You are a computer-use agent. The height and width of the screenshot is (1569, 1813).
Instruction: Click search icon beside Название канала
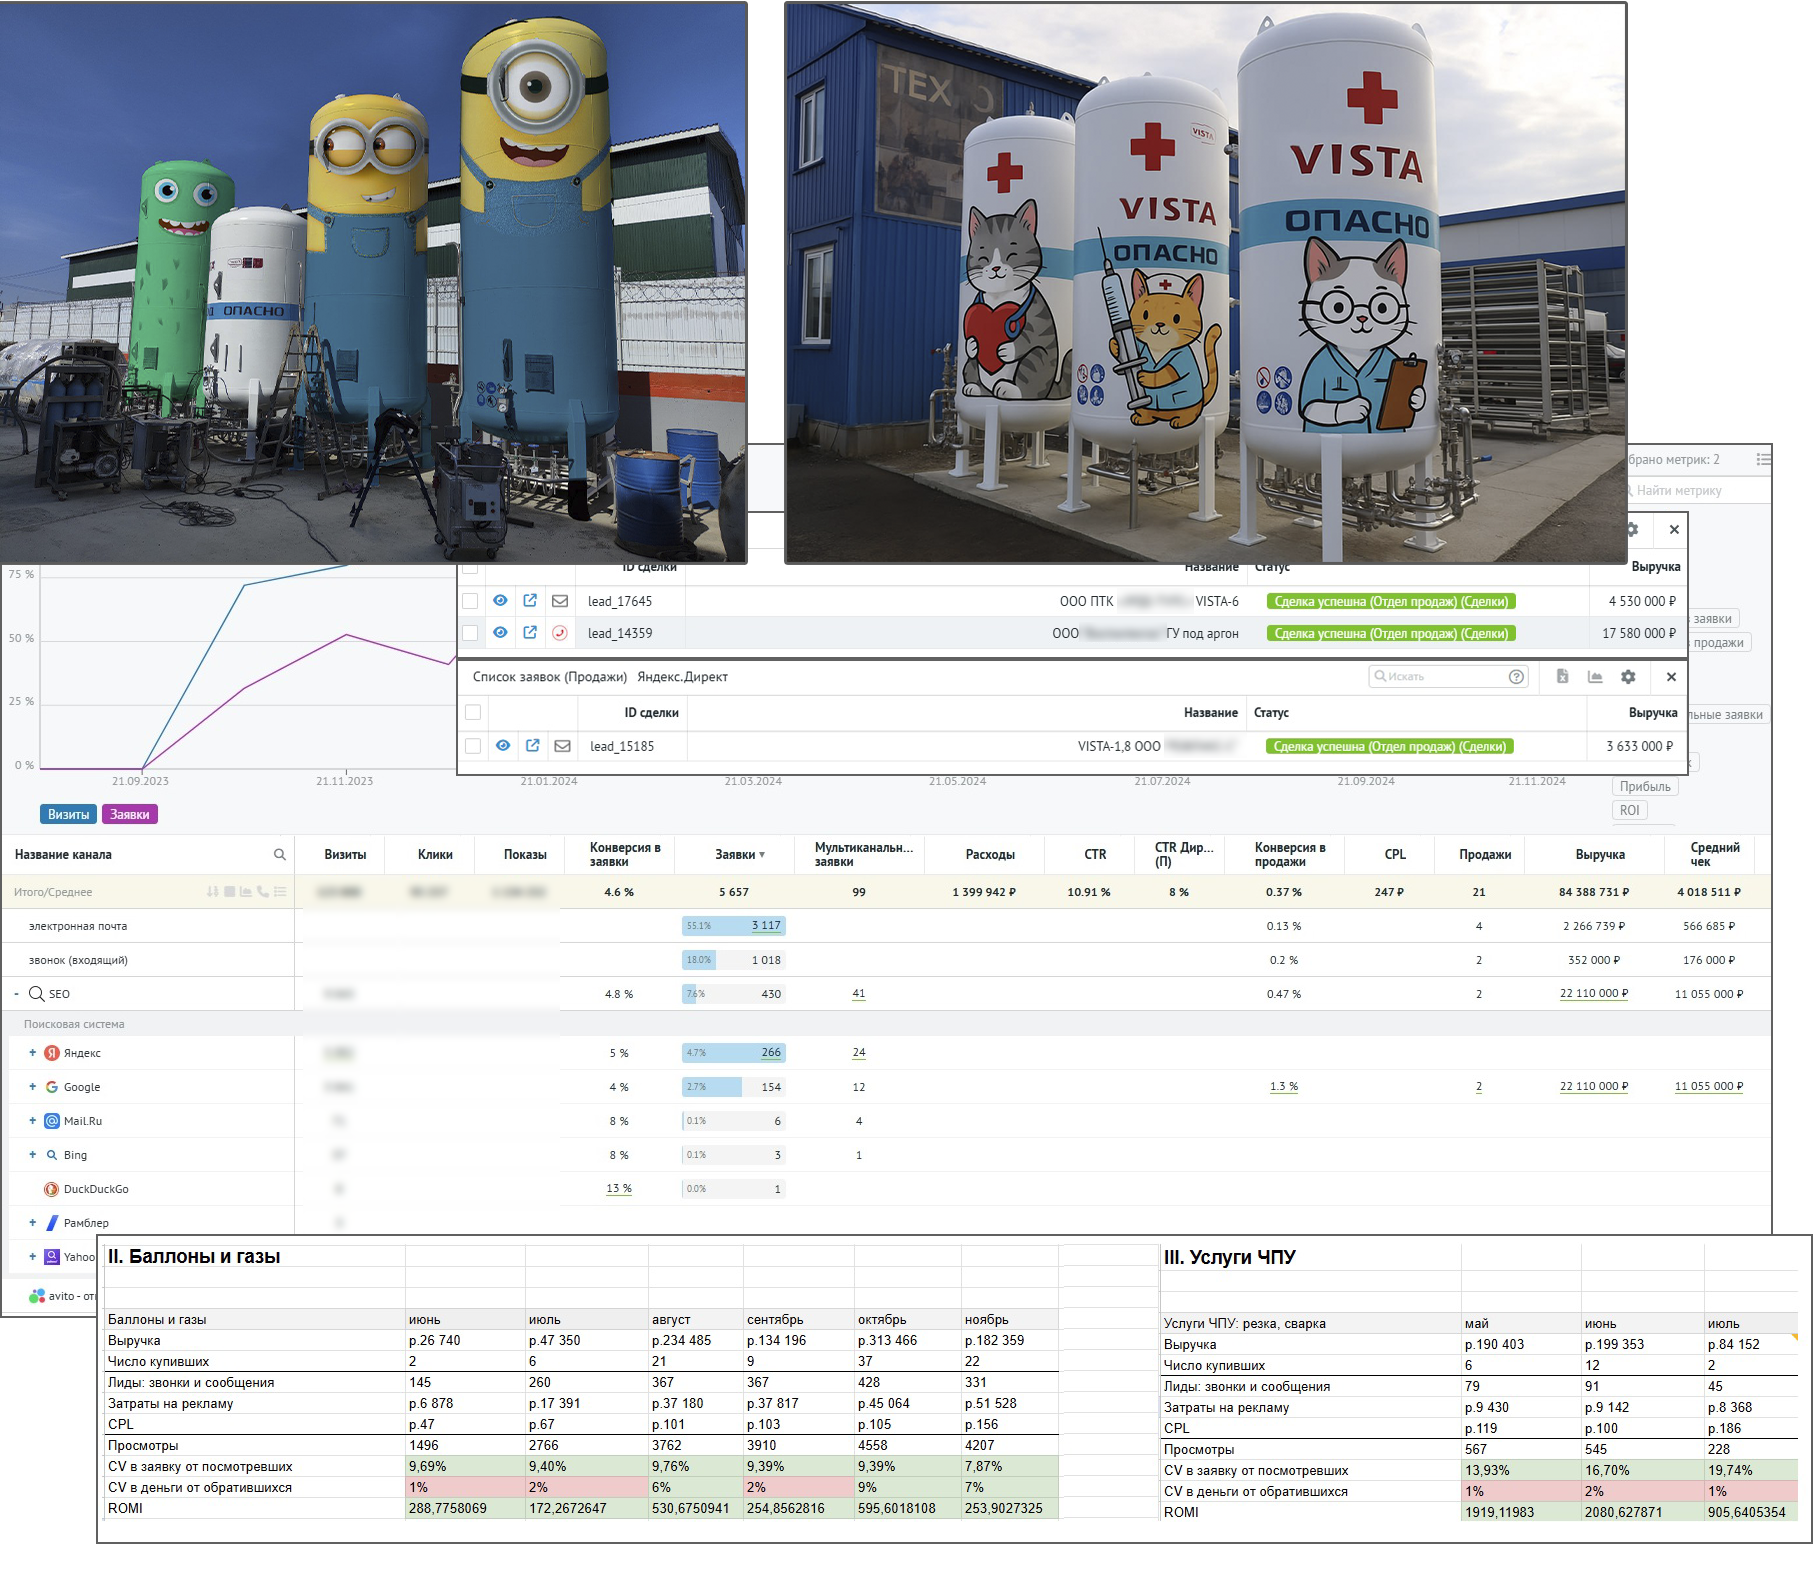[x=280, y=855]
